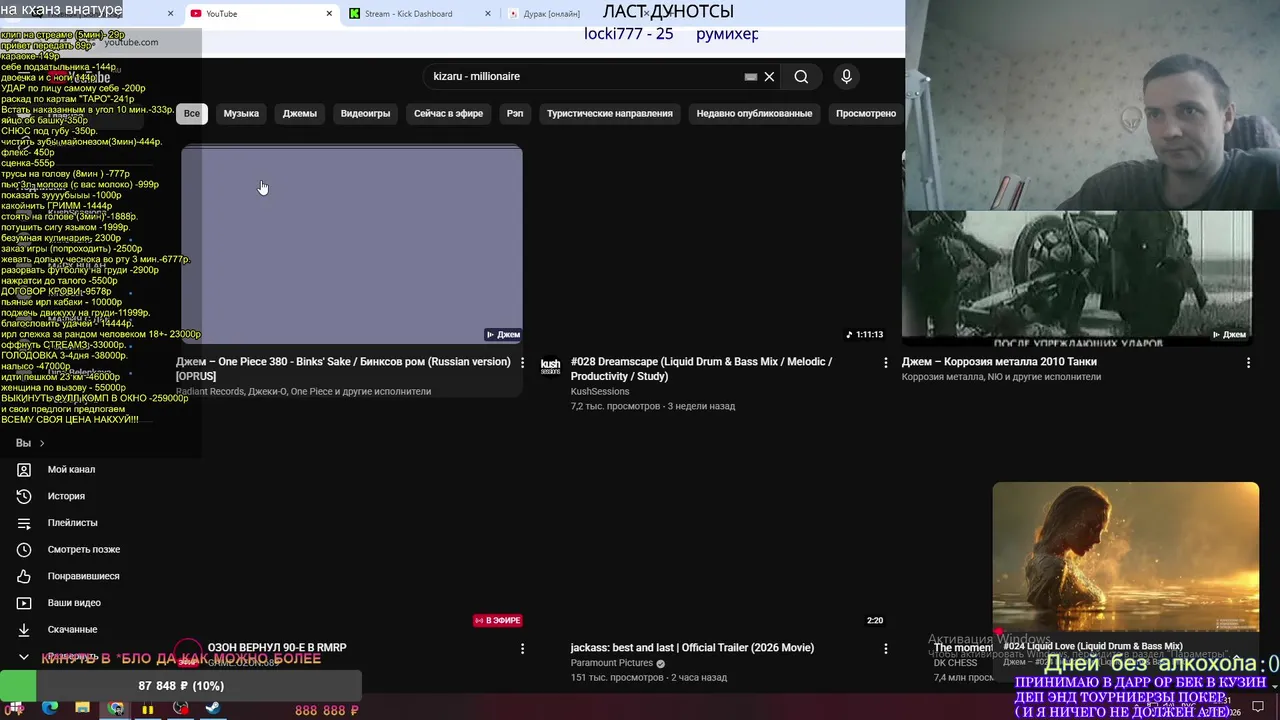Viewport: 1280px width, 720px height.
Task: Switch to Chrome in the taskbar
Action: click(116, 708)
